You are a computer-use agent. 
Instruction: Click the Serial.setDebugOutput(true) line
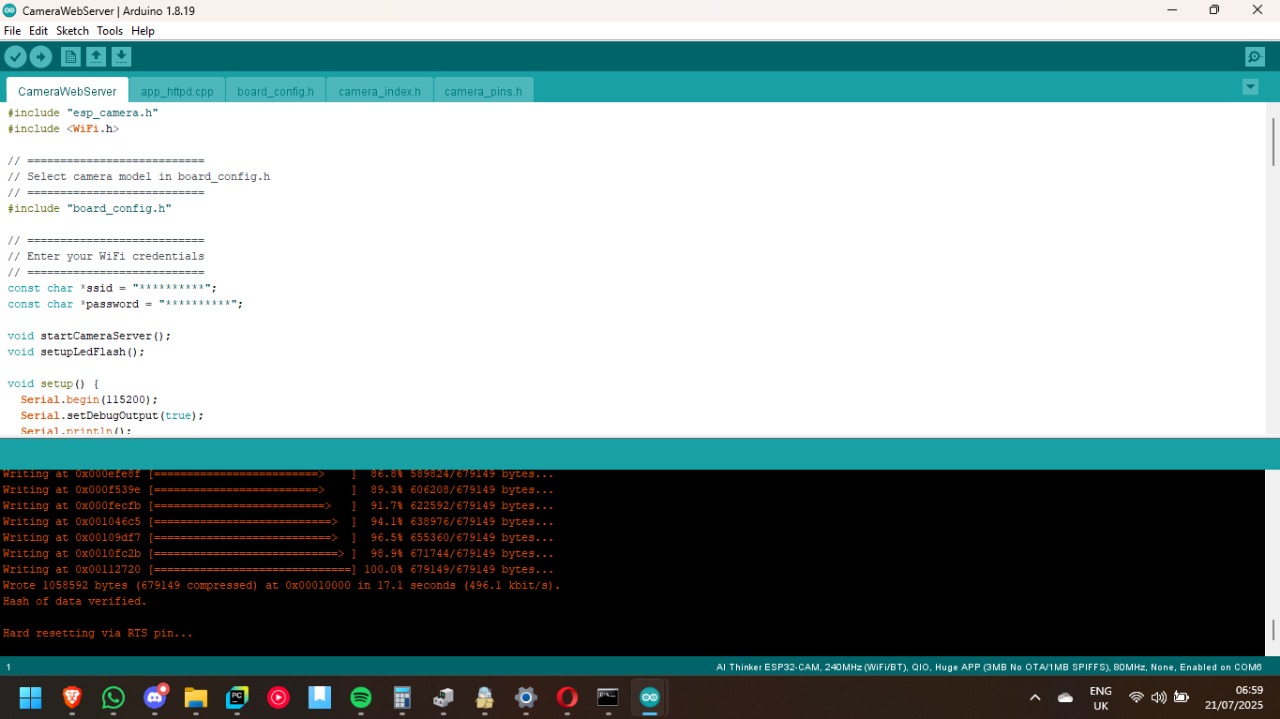pyautogui.click(x=112, y=416)
